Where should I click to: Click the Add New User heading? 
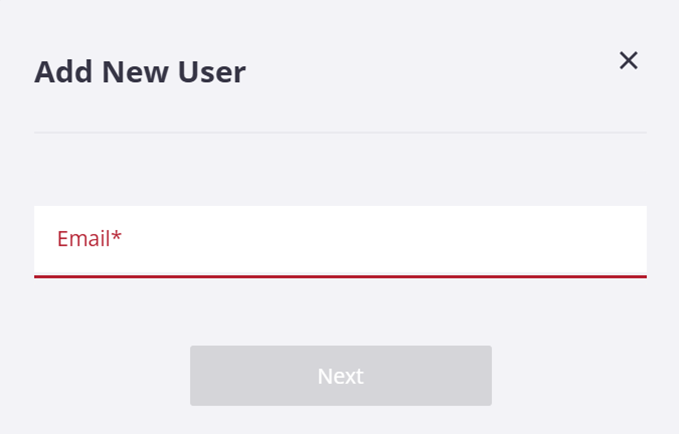140,72
